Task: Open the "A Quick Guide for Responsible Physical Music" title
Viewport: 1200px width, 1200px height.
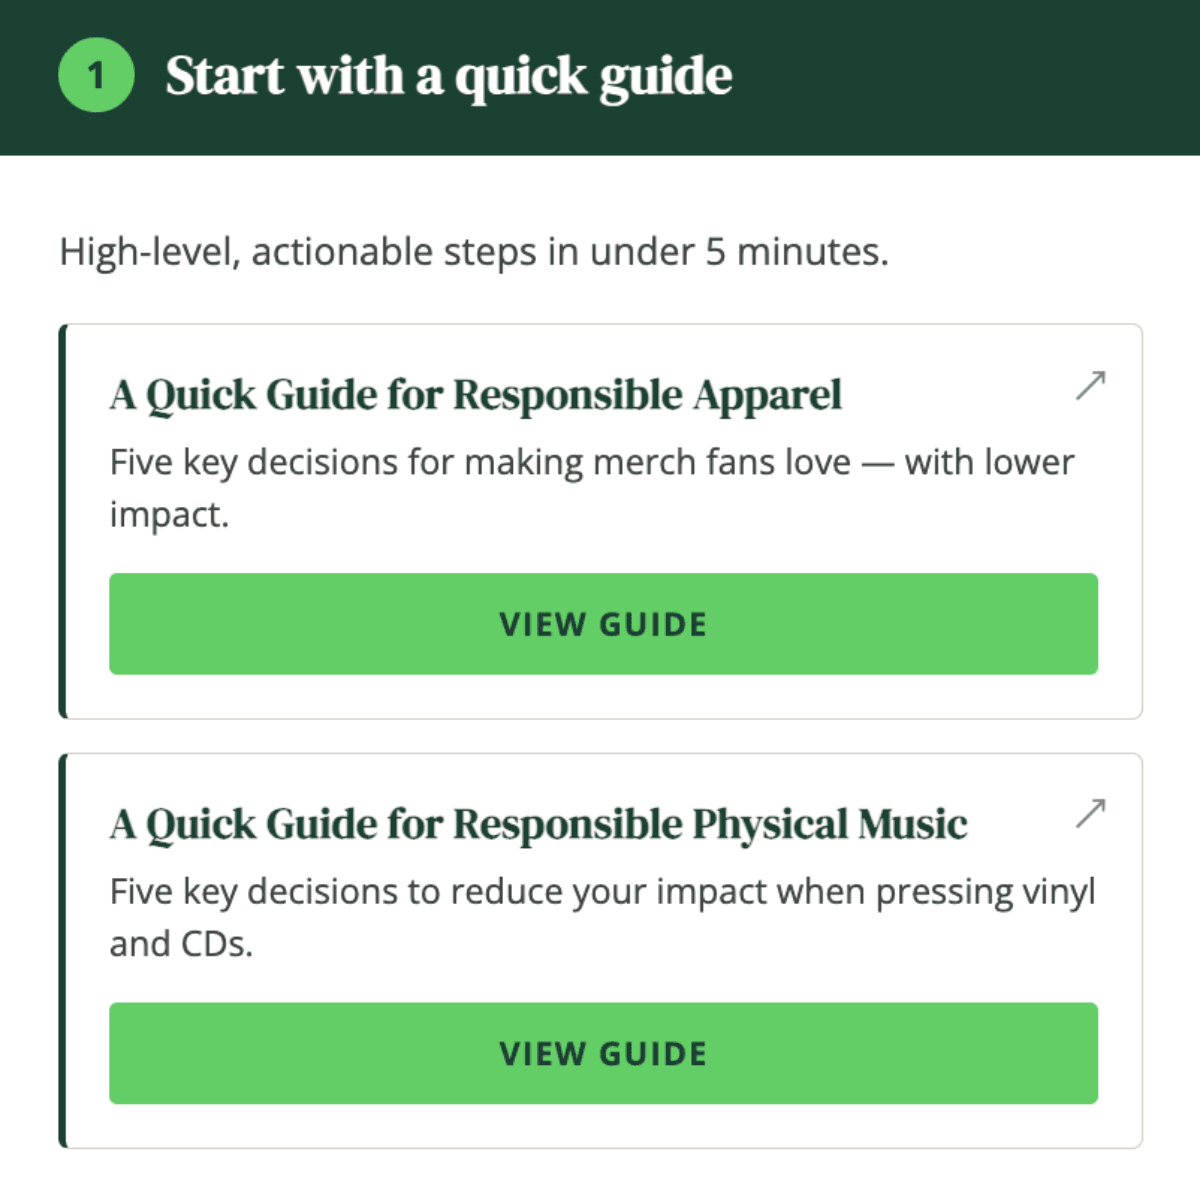Action: pos(538,824)
